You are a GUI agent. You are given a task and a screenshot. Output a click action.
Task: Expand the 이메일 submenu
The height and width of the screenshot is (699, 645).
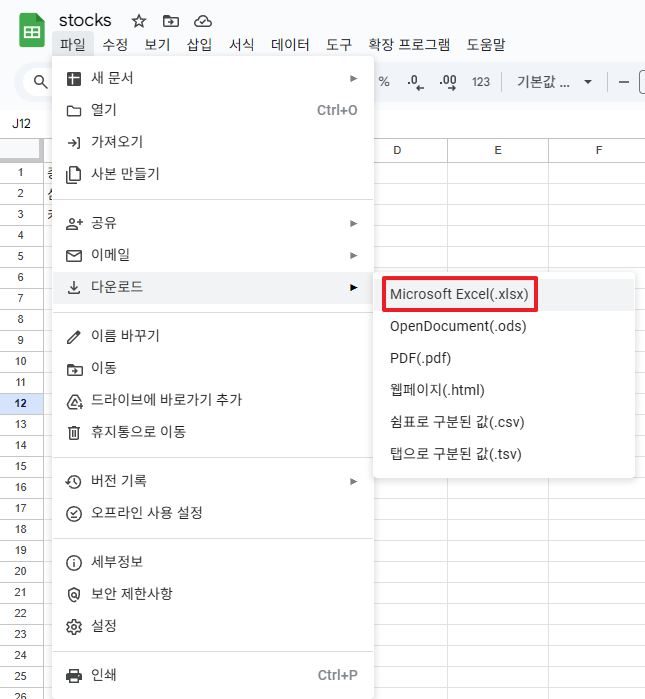click(213, 255)
